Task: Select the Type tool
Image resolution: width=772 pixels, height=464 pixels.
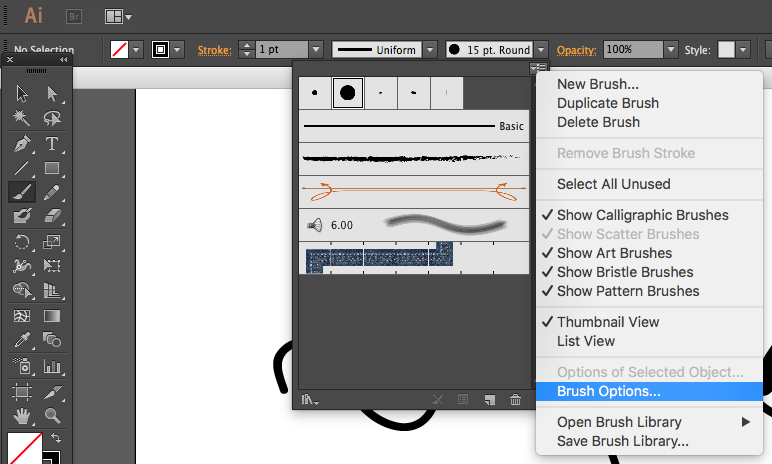Action: click(52, 144)
